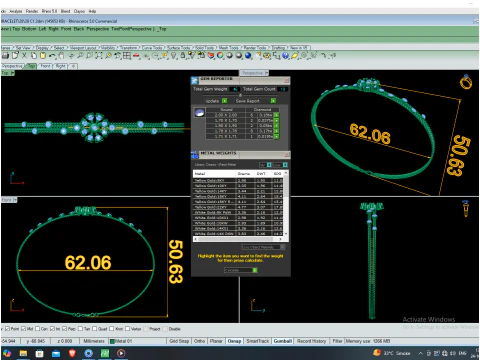Click the Millimeters units field
The image size is (480, 360).
click(x=94, y=341)
